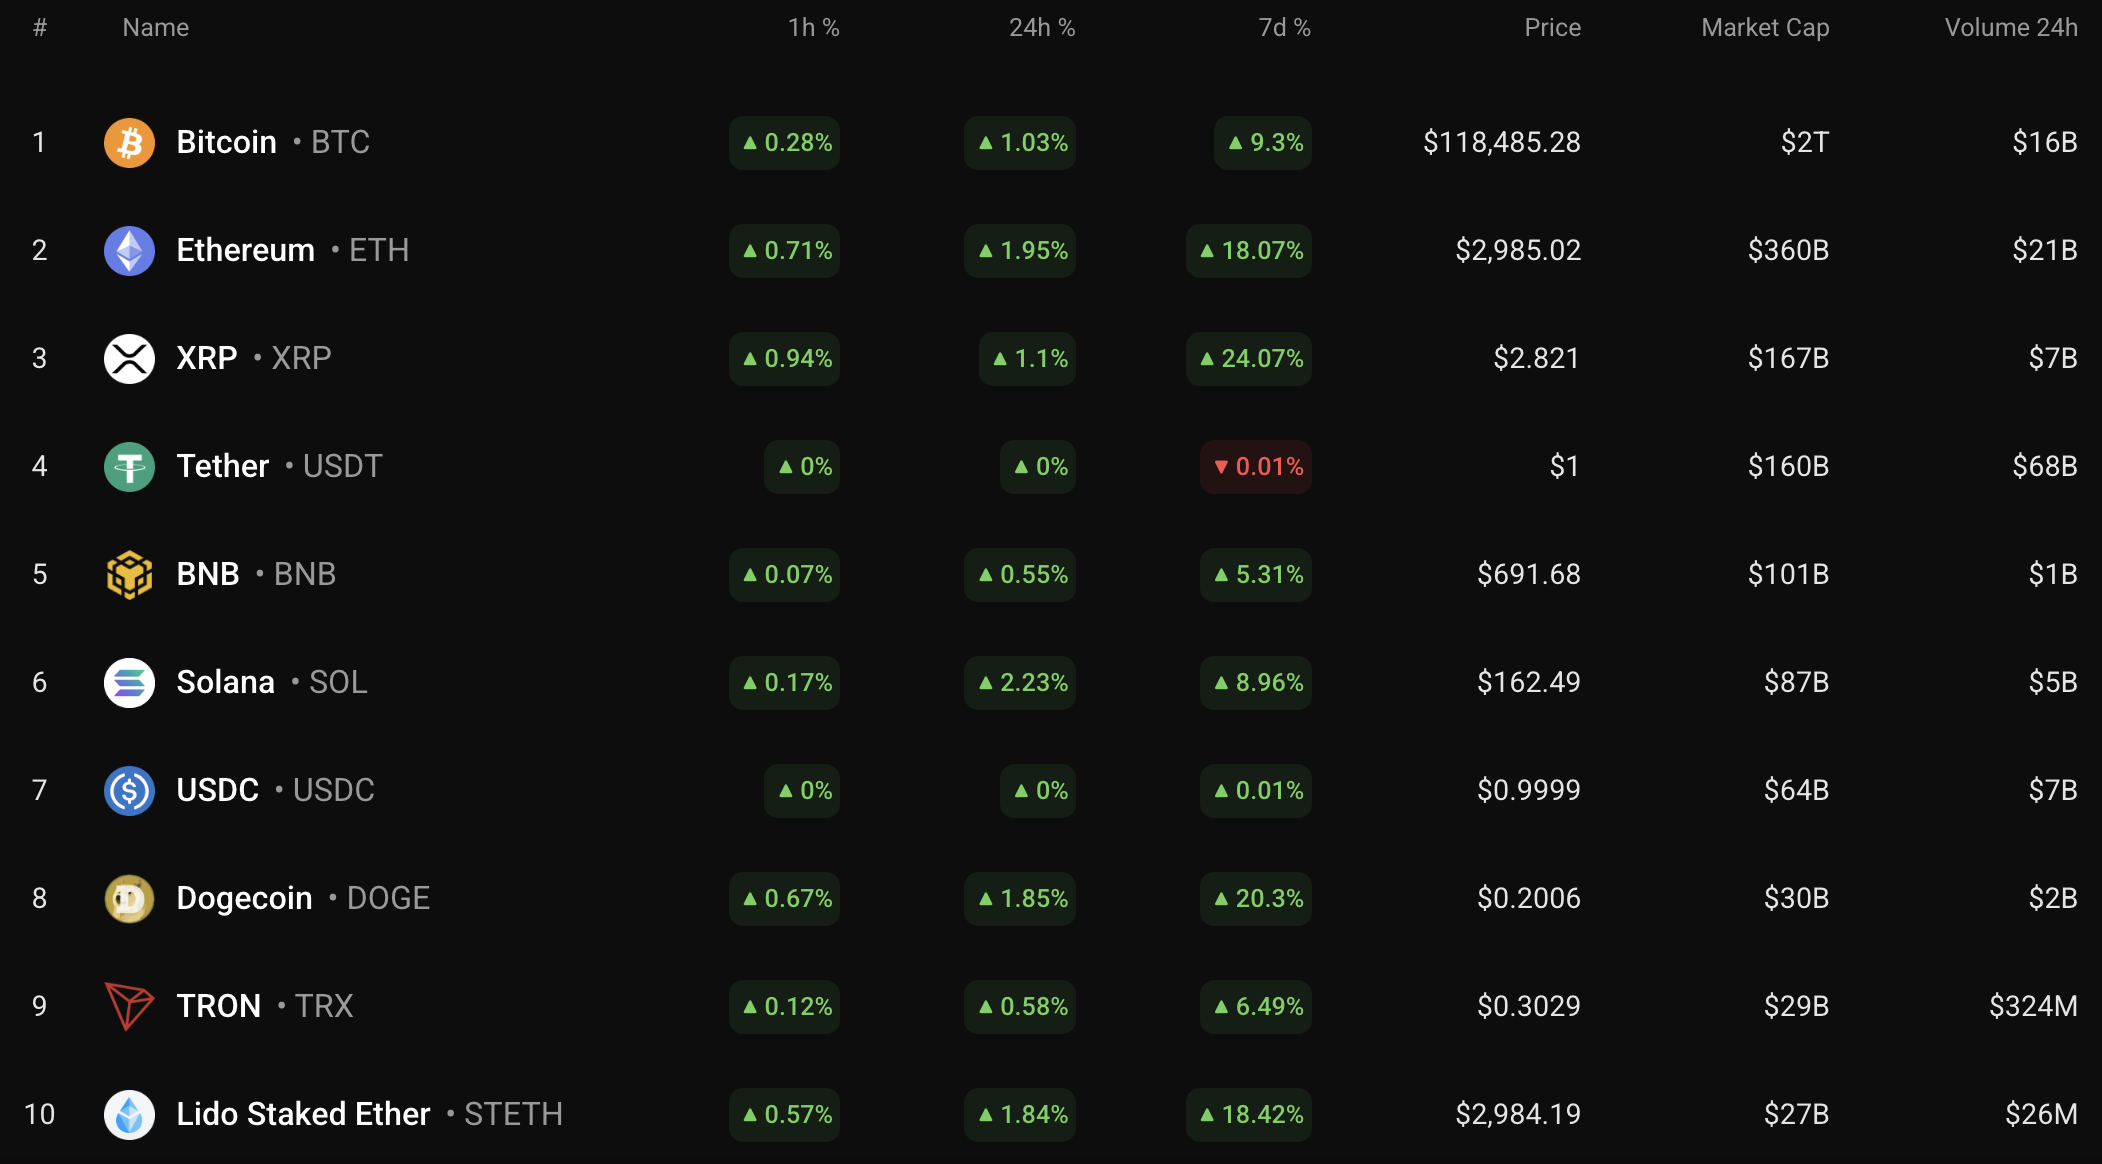Open the Ethereum name link
2102x1164 pixels.
pyautogui.click(x=245, y=251)
